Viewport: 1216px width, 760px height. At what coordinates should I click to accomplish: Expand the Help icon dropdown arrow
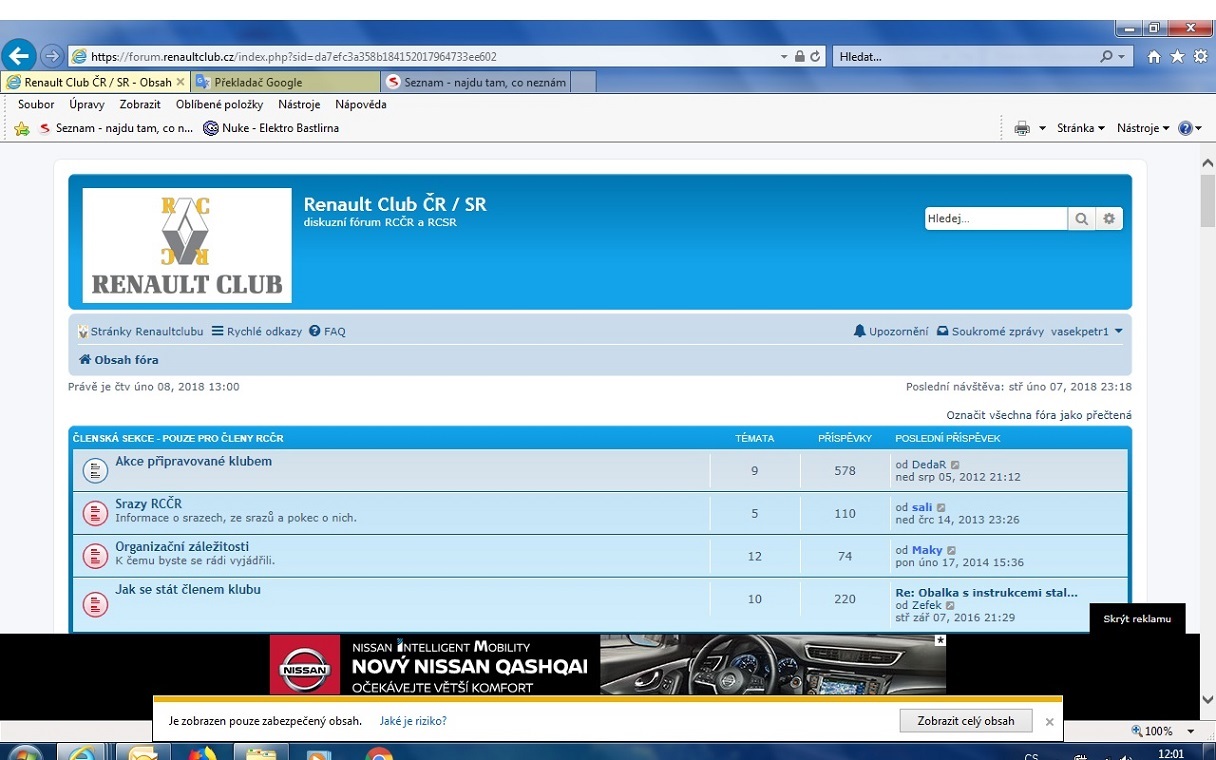click(1199, 128)
